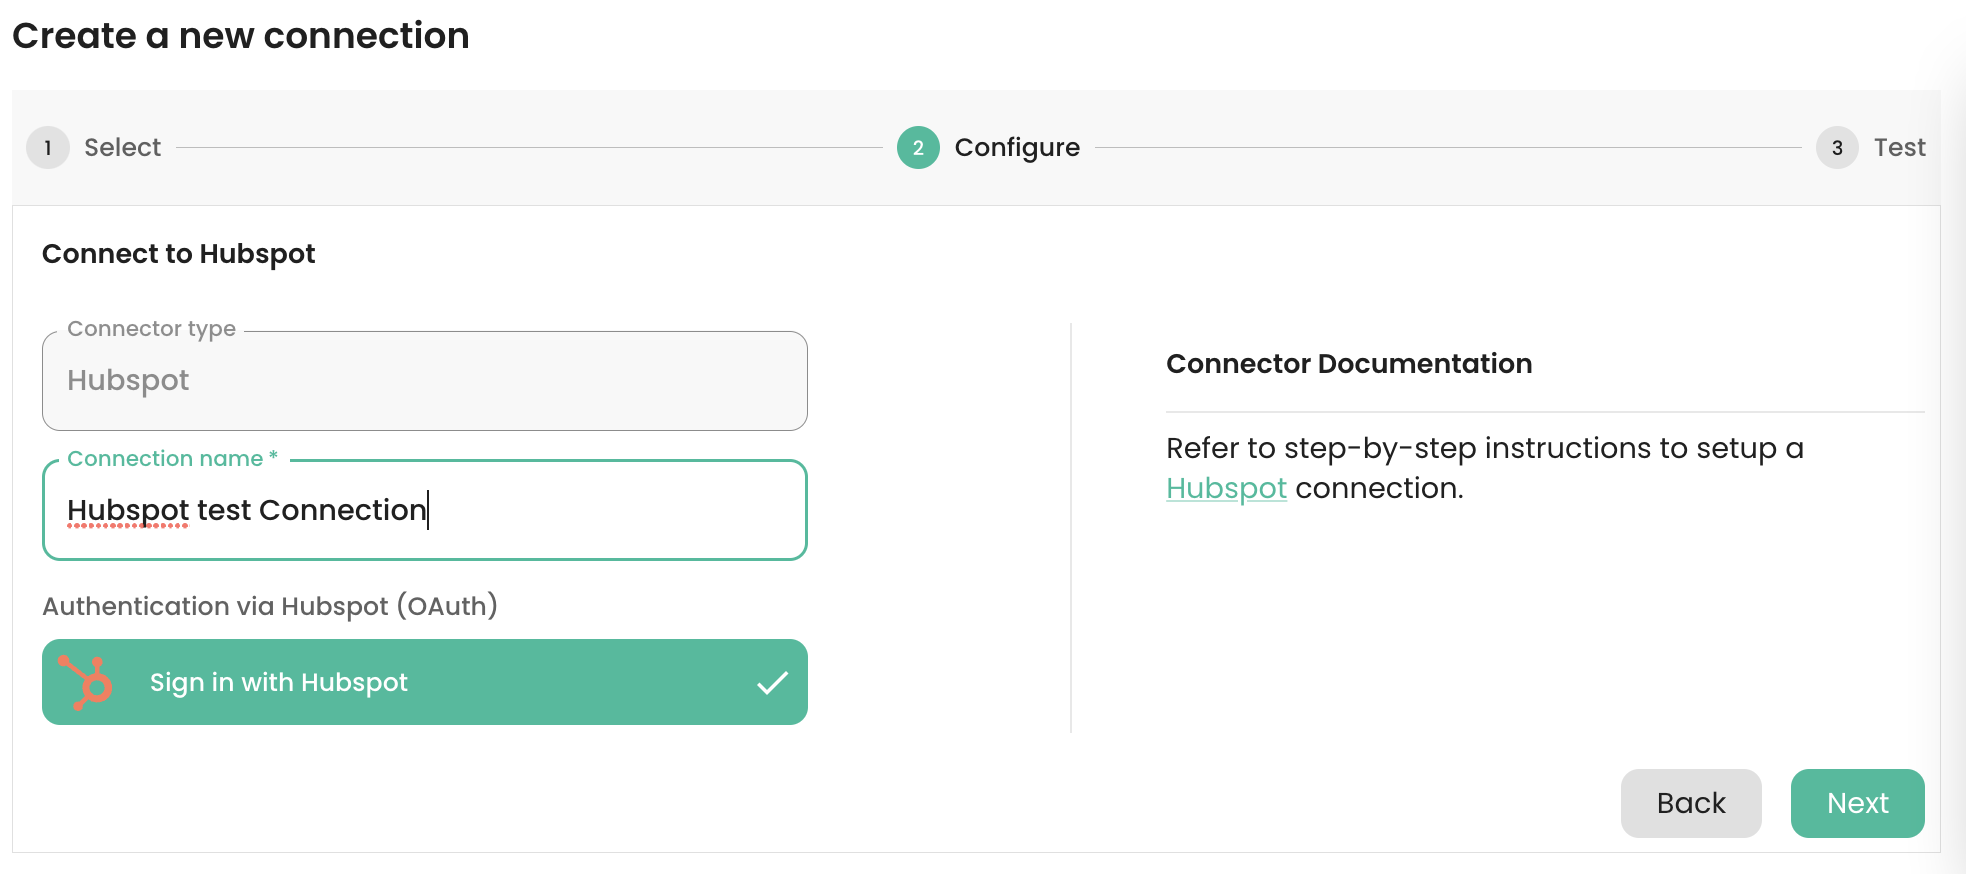1966x874 pixels.
Task: Open the Hubspot setup instructions link
Action: pyautogui.click(x=1227, y=488)
